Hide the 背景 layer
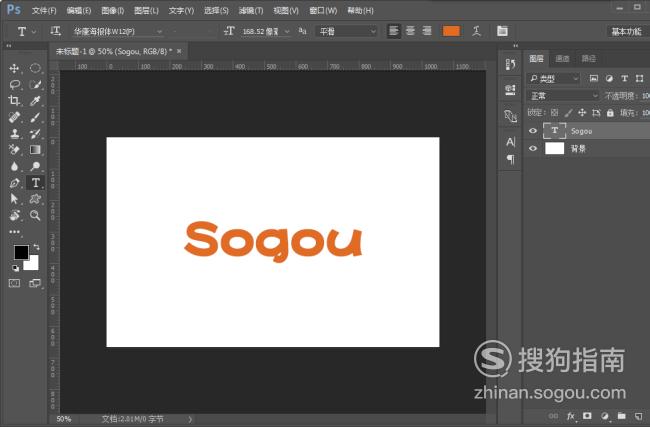The height and width of the screenshot is (427, 650). (533, 148)
